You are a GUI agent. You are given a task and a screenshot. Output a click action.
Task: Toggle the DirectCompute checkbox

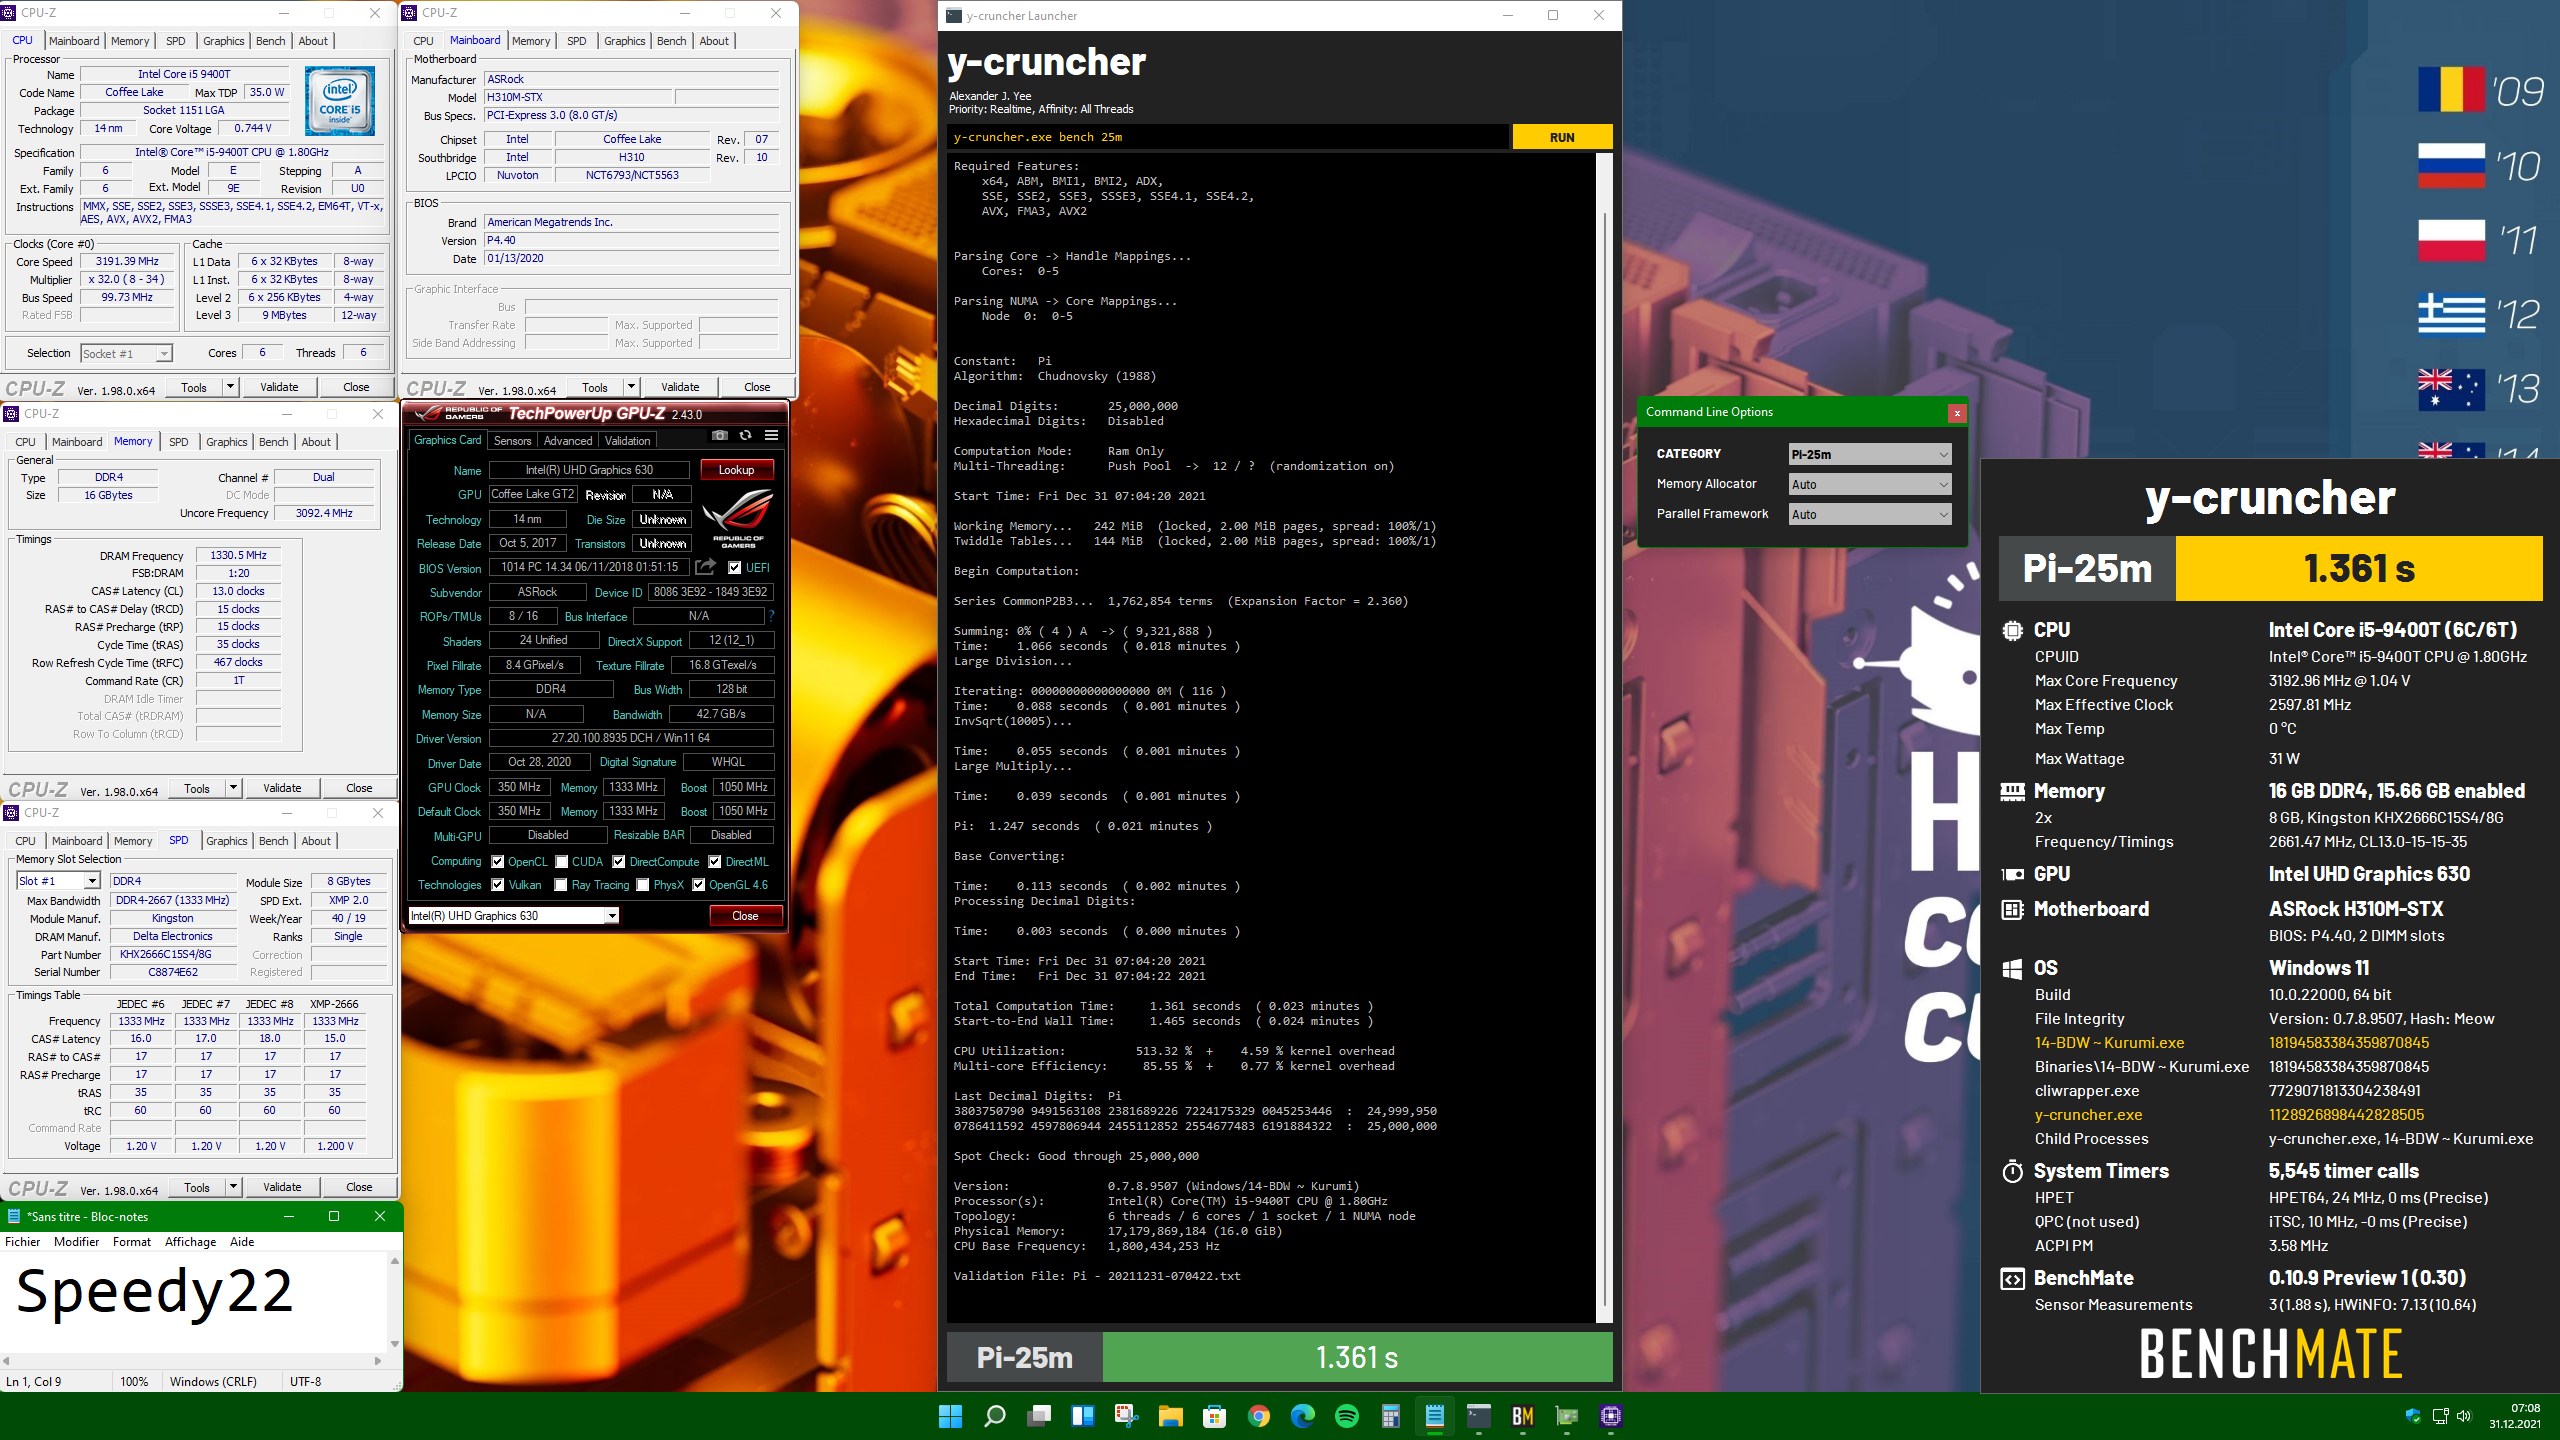click(619, 861)
